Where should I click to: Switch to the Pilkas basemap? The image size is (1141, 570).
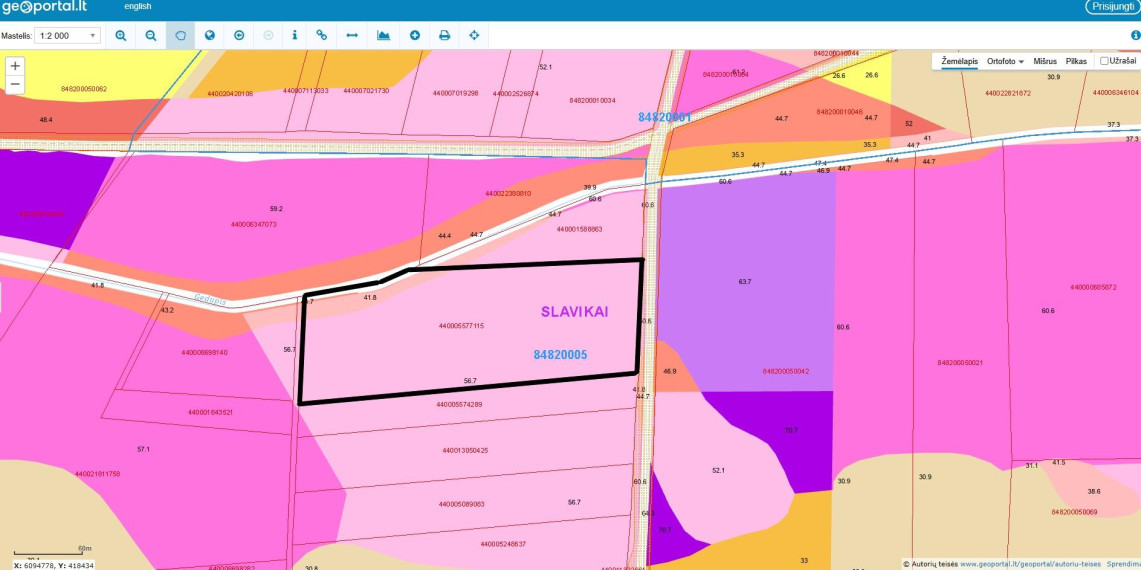pos(1076,61)
